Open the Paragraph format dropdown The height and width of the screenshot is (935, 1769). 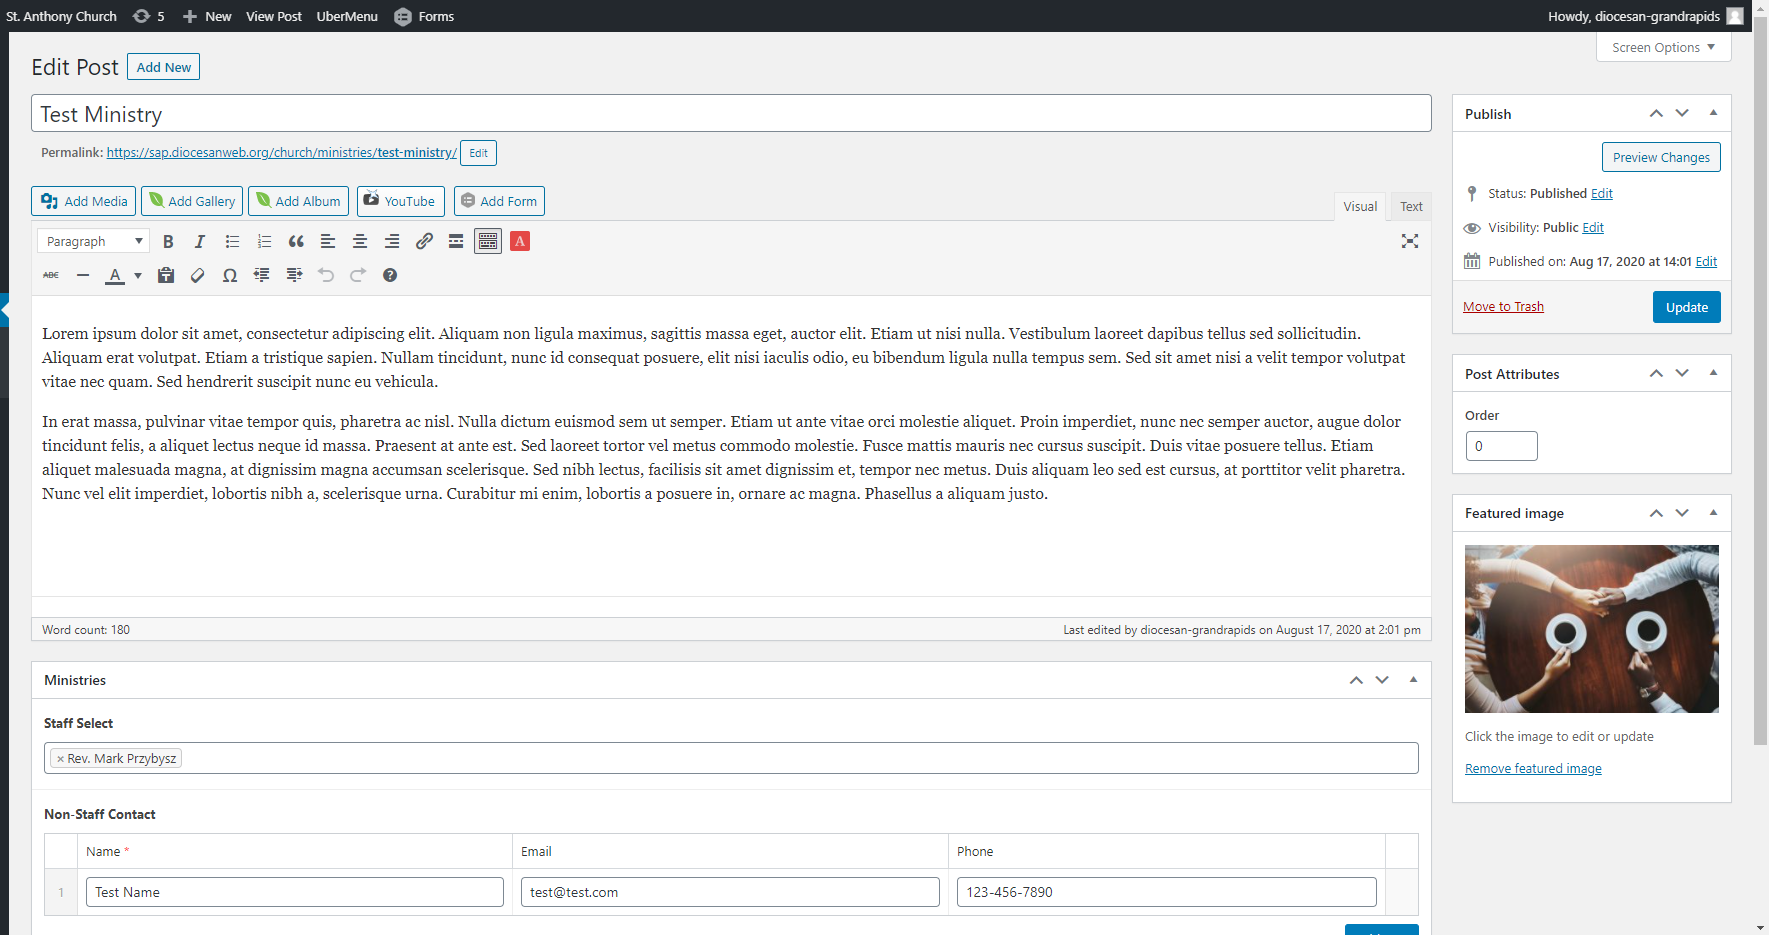point(93,241)
